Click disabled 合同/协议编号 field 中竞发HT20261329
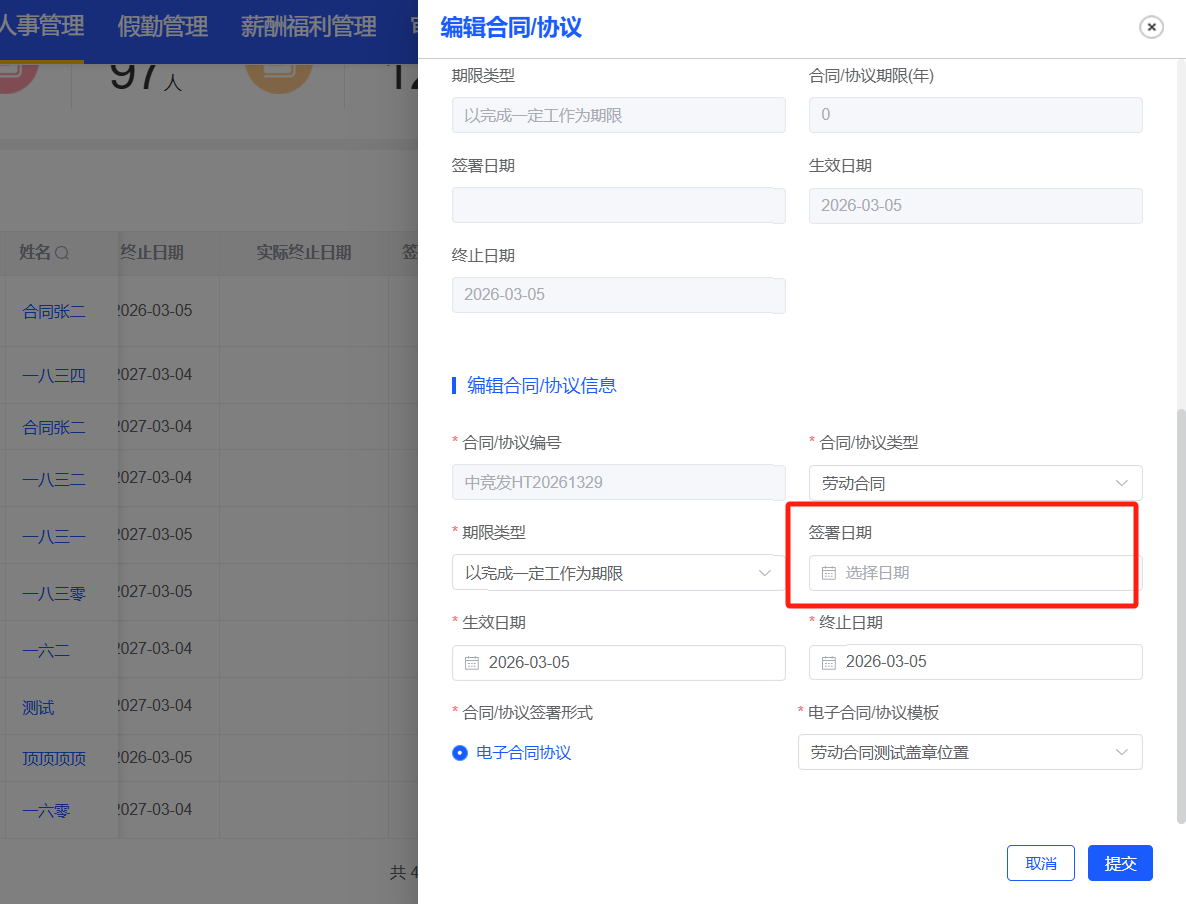Image resolution: width=1186 pixels, height=904 pixels. click(618, 483)
